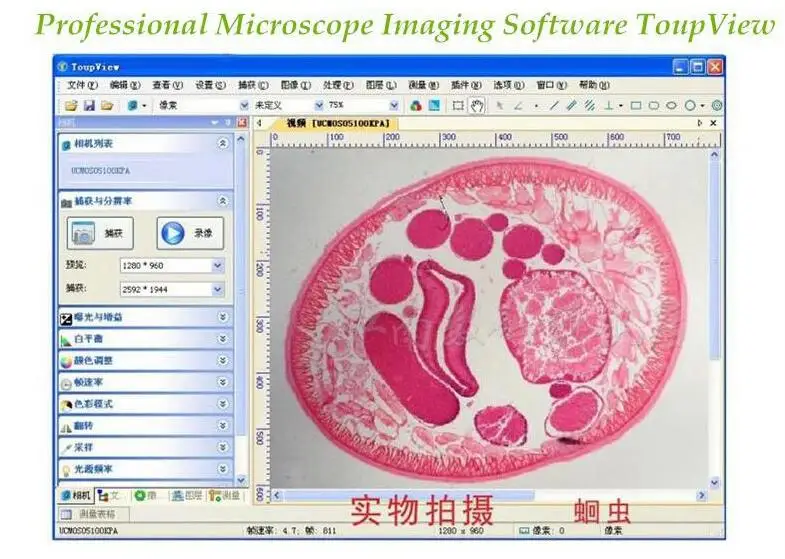This screenshot has width=785, height=559.
Task: Click the image horizontal scrollbar right arrow
Action: click(701, 495)
